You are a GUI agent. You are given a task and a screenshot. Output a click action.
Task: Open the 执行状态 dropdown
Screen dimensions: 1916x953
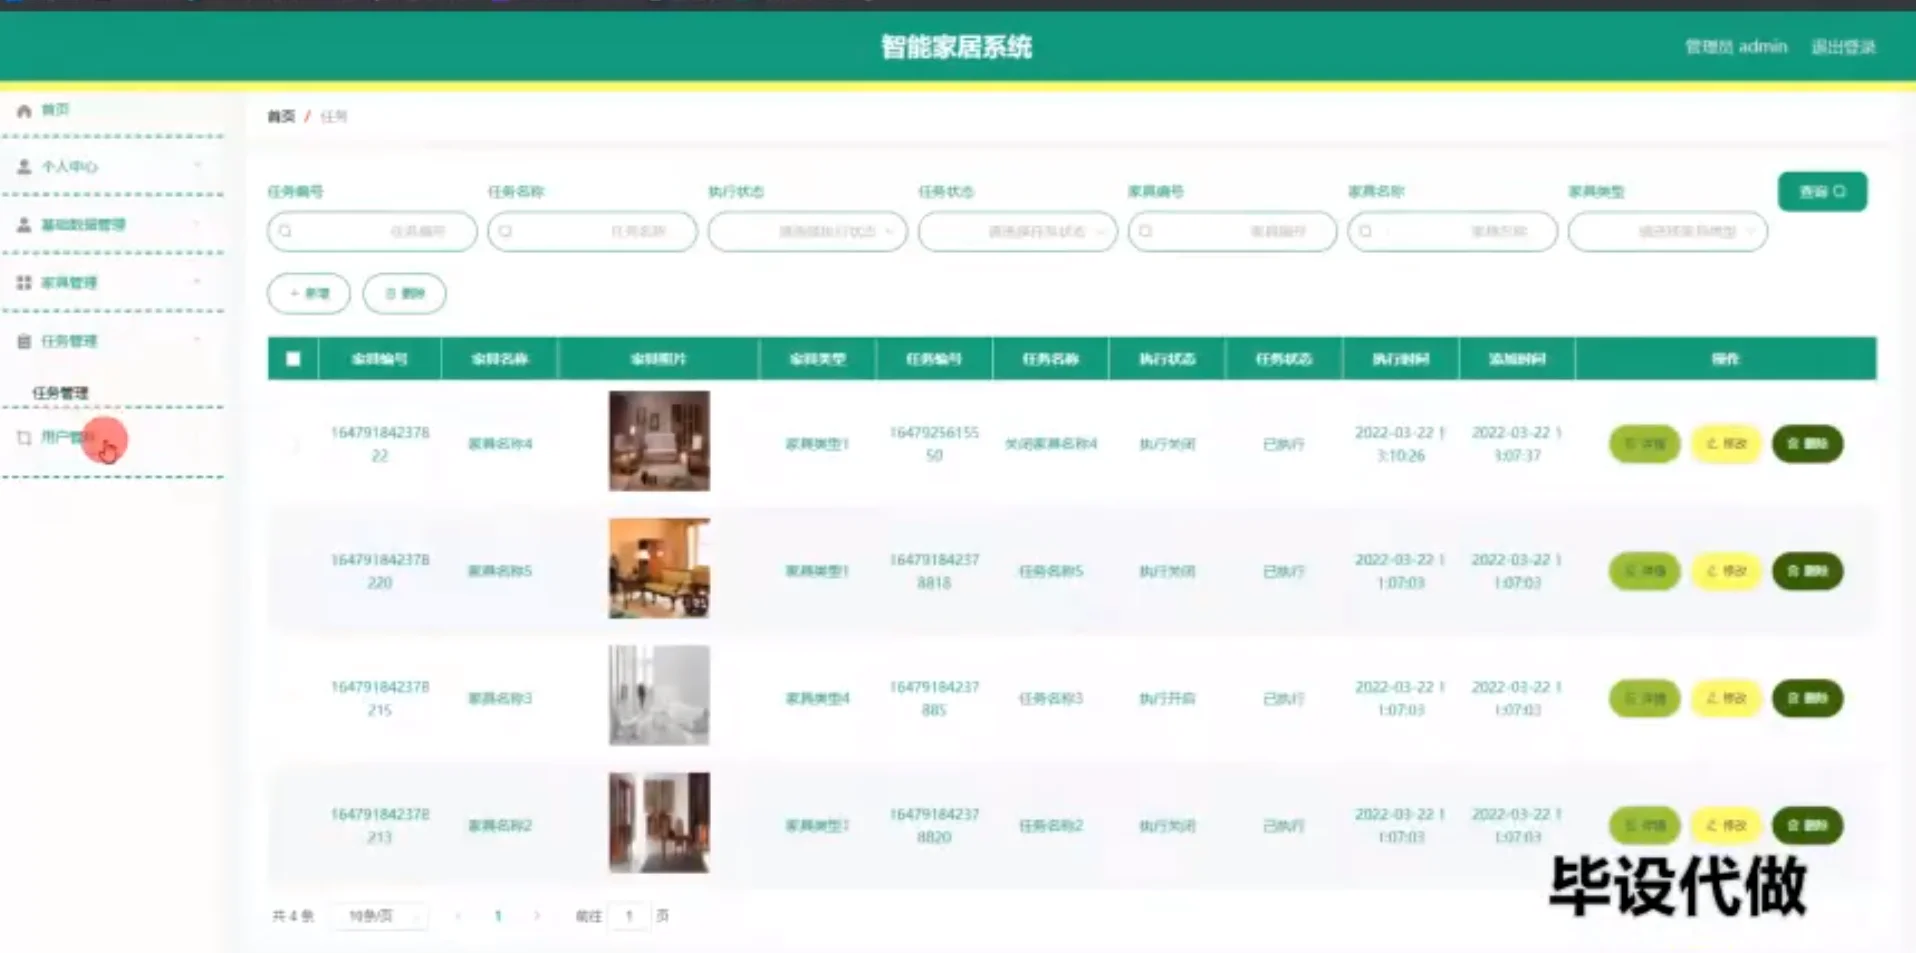[807, 231]
